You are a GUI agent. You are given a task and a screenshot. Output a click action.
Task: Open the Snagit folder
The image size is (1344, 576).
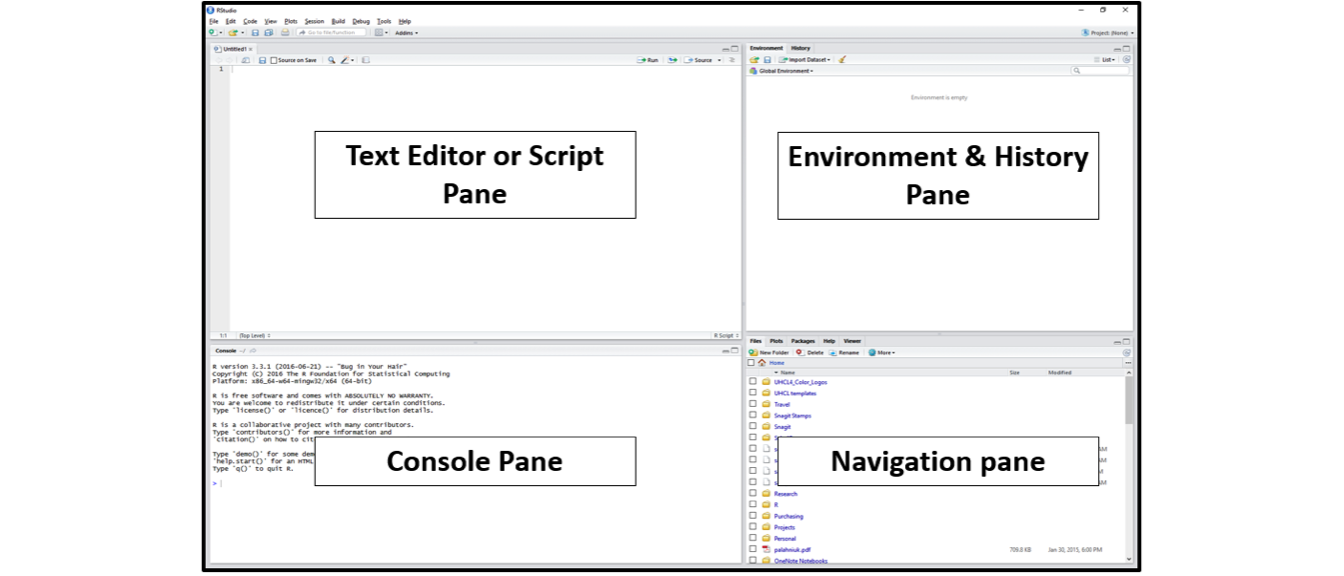pos(782,426)
